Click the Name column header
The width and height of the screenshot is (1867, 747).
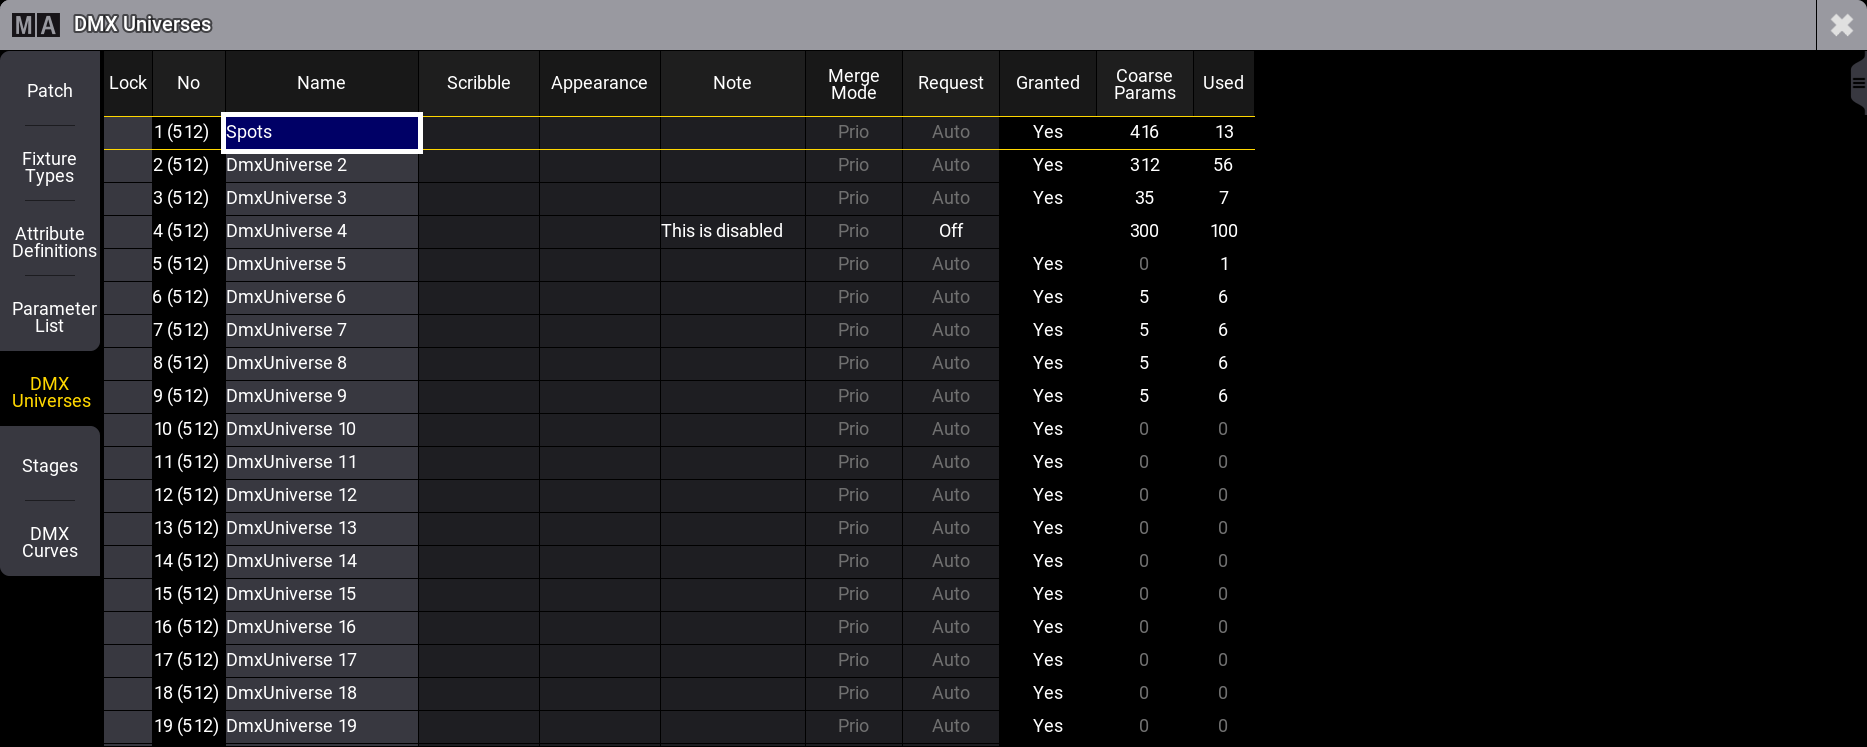click(321, 84)
